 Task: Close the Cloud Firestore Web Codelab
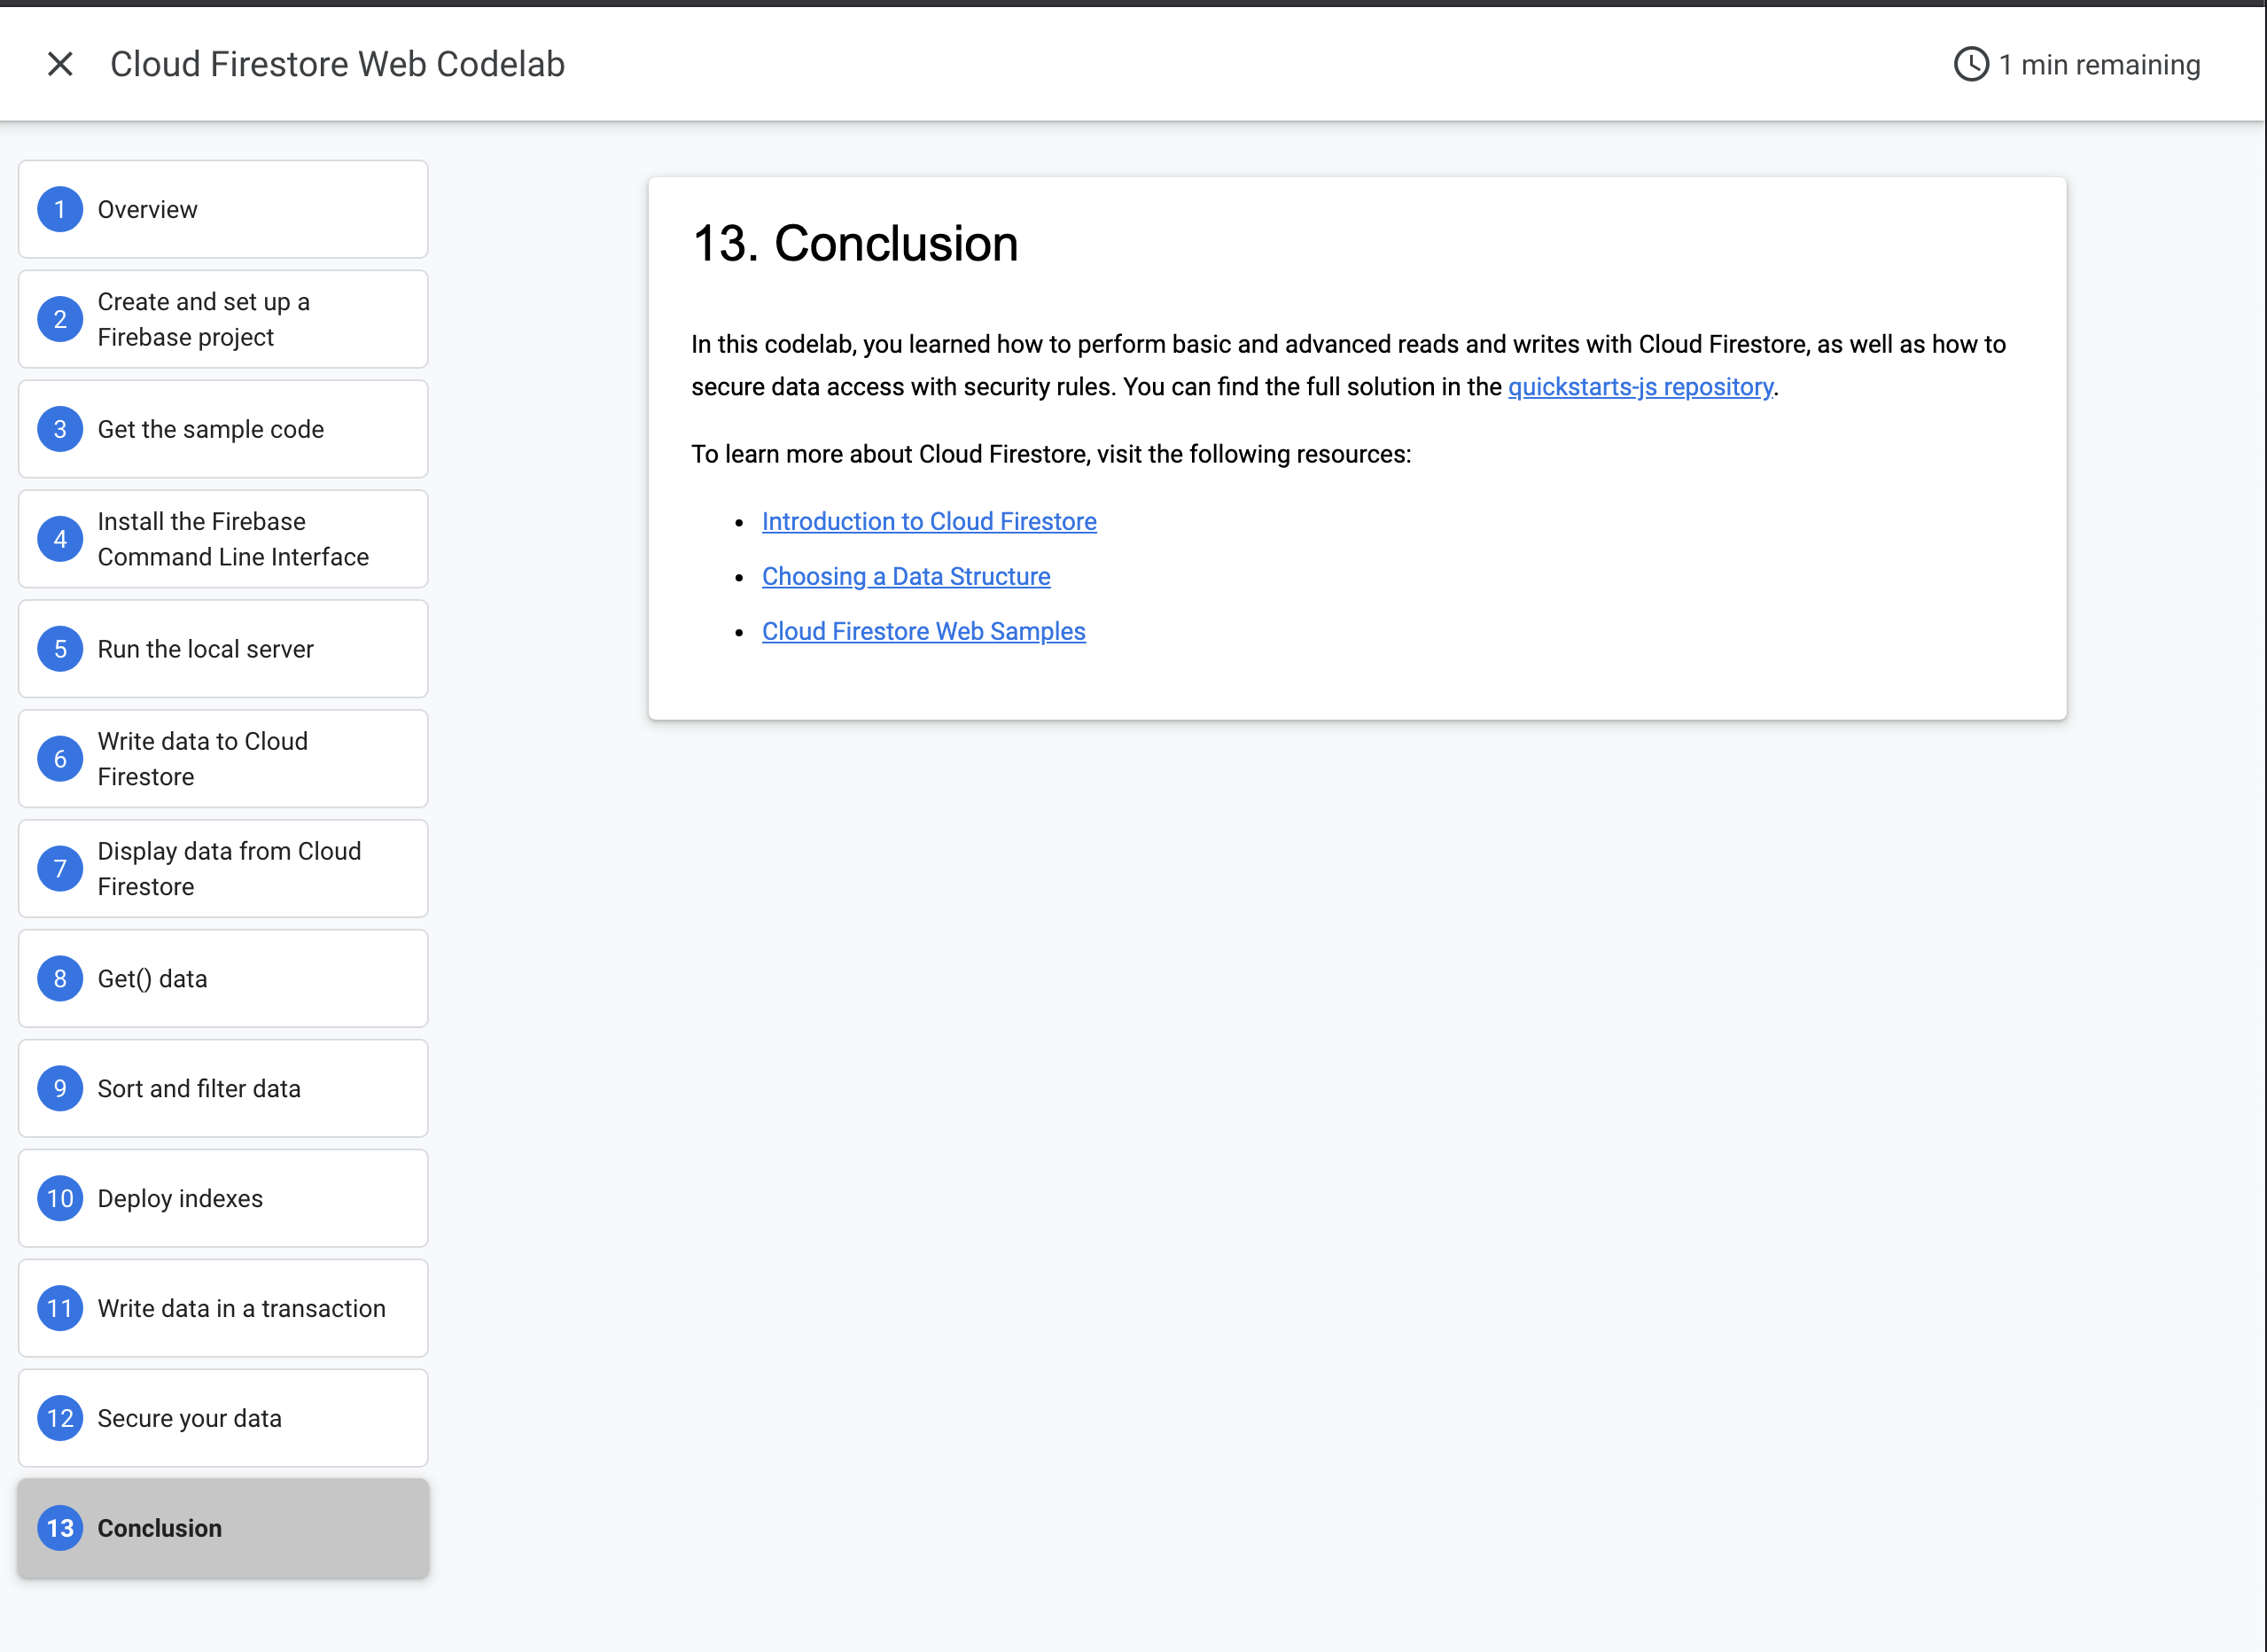[x=60, y=63]
